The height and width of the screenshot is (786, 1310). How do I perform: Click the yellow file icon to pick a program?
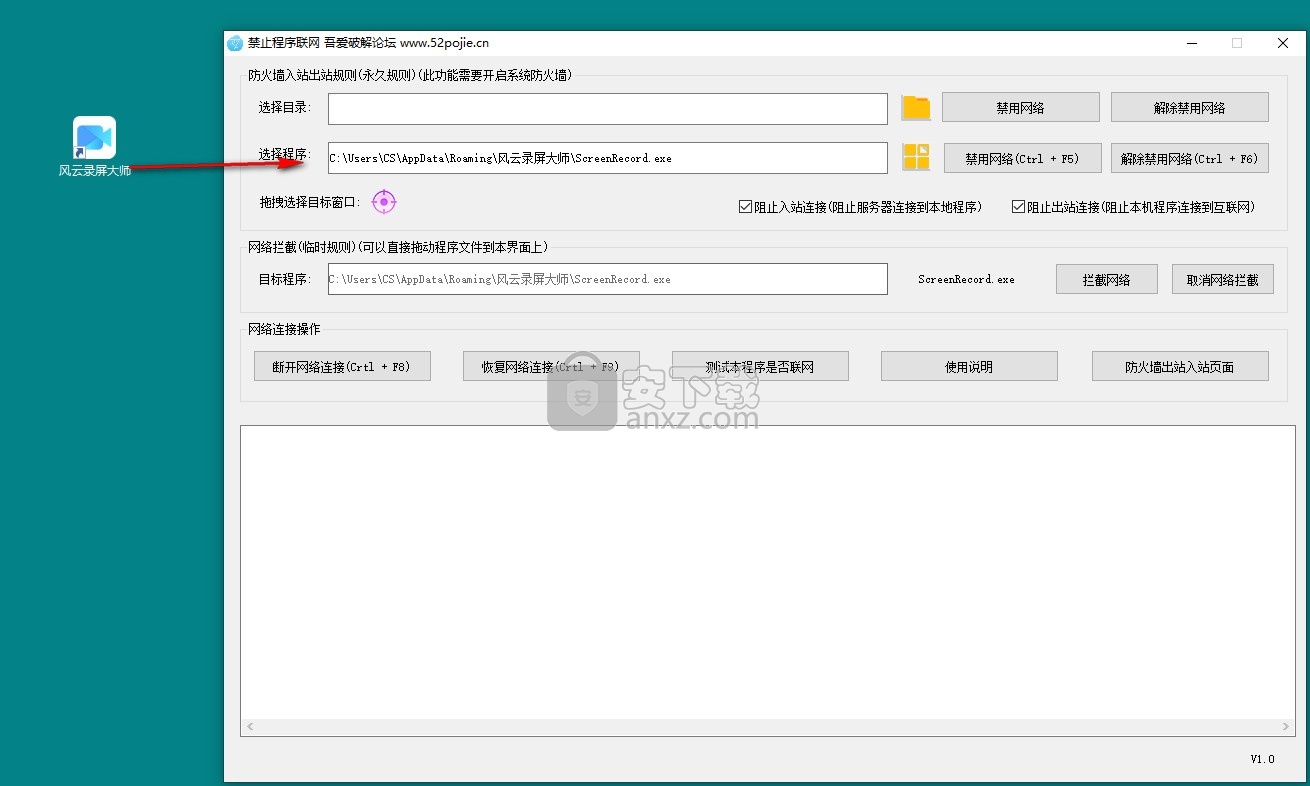[x=916, y=157]
